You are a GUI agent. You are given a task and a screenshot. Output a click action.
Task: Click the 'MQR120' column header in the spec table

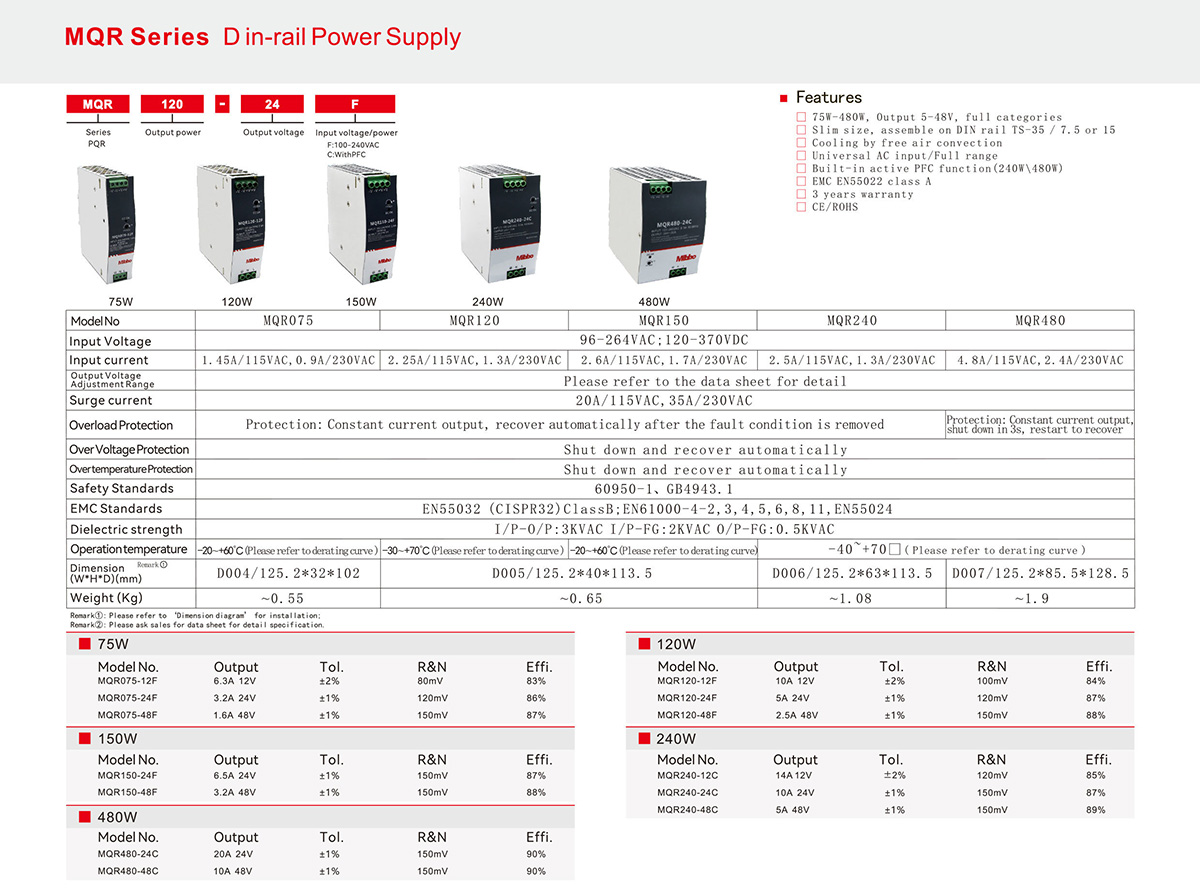(x=474, y=321)
